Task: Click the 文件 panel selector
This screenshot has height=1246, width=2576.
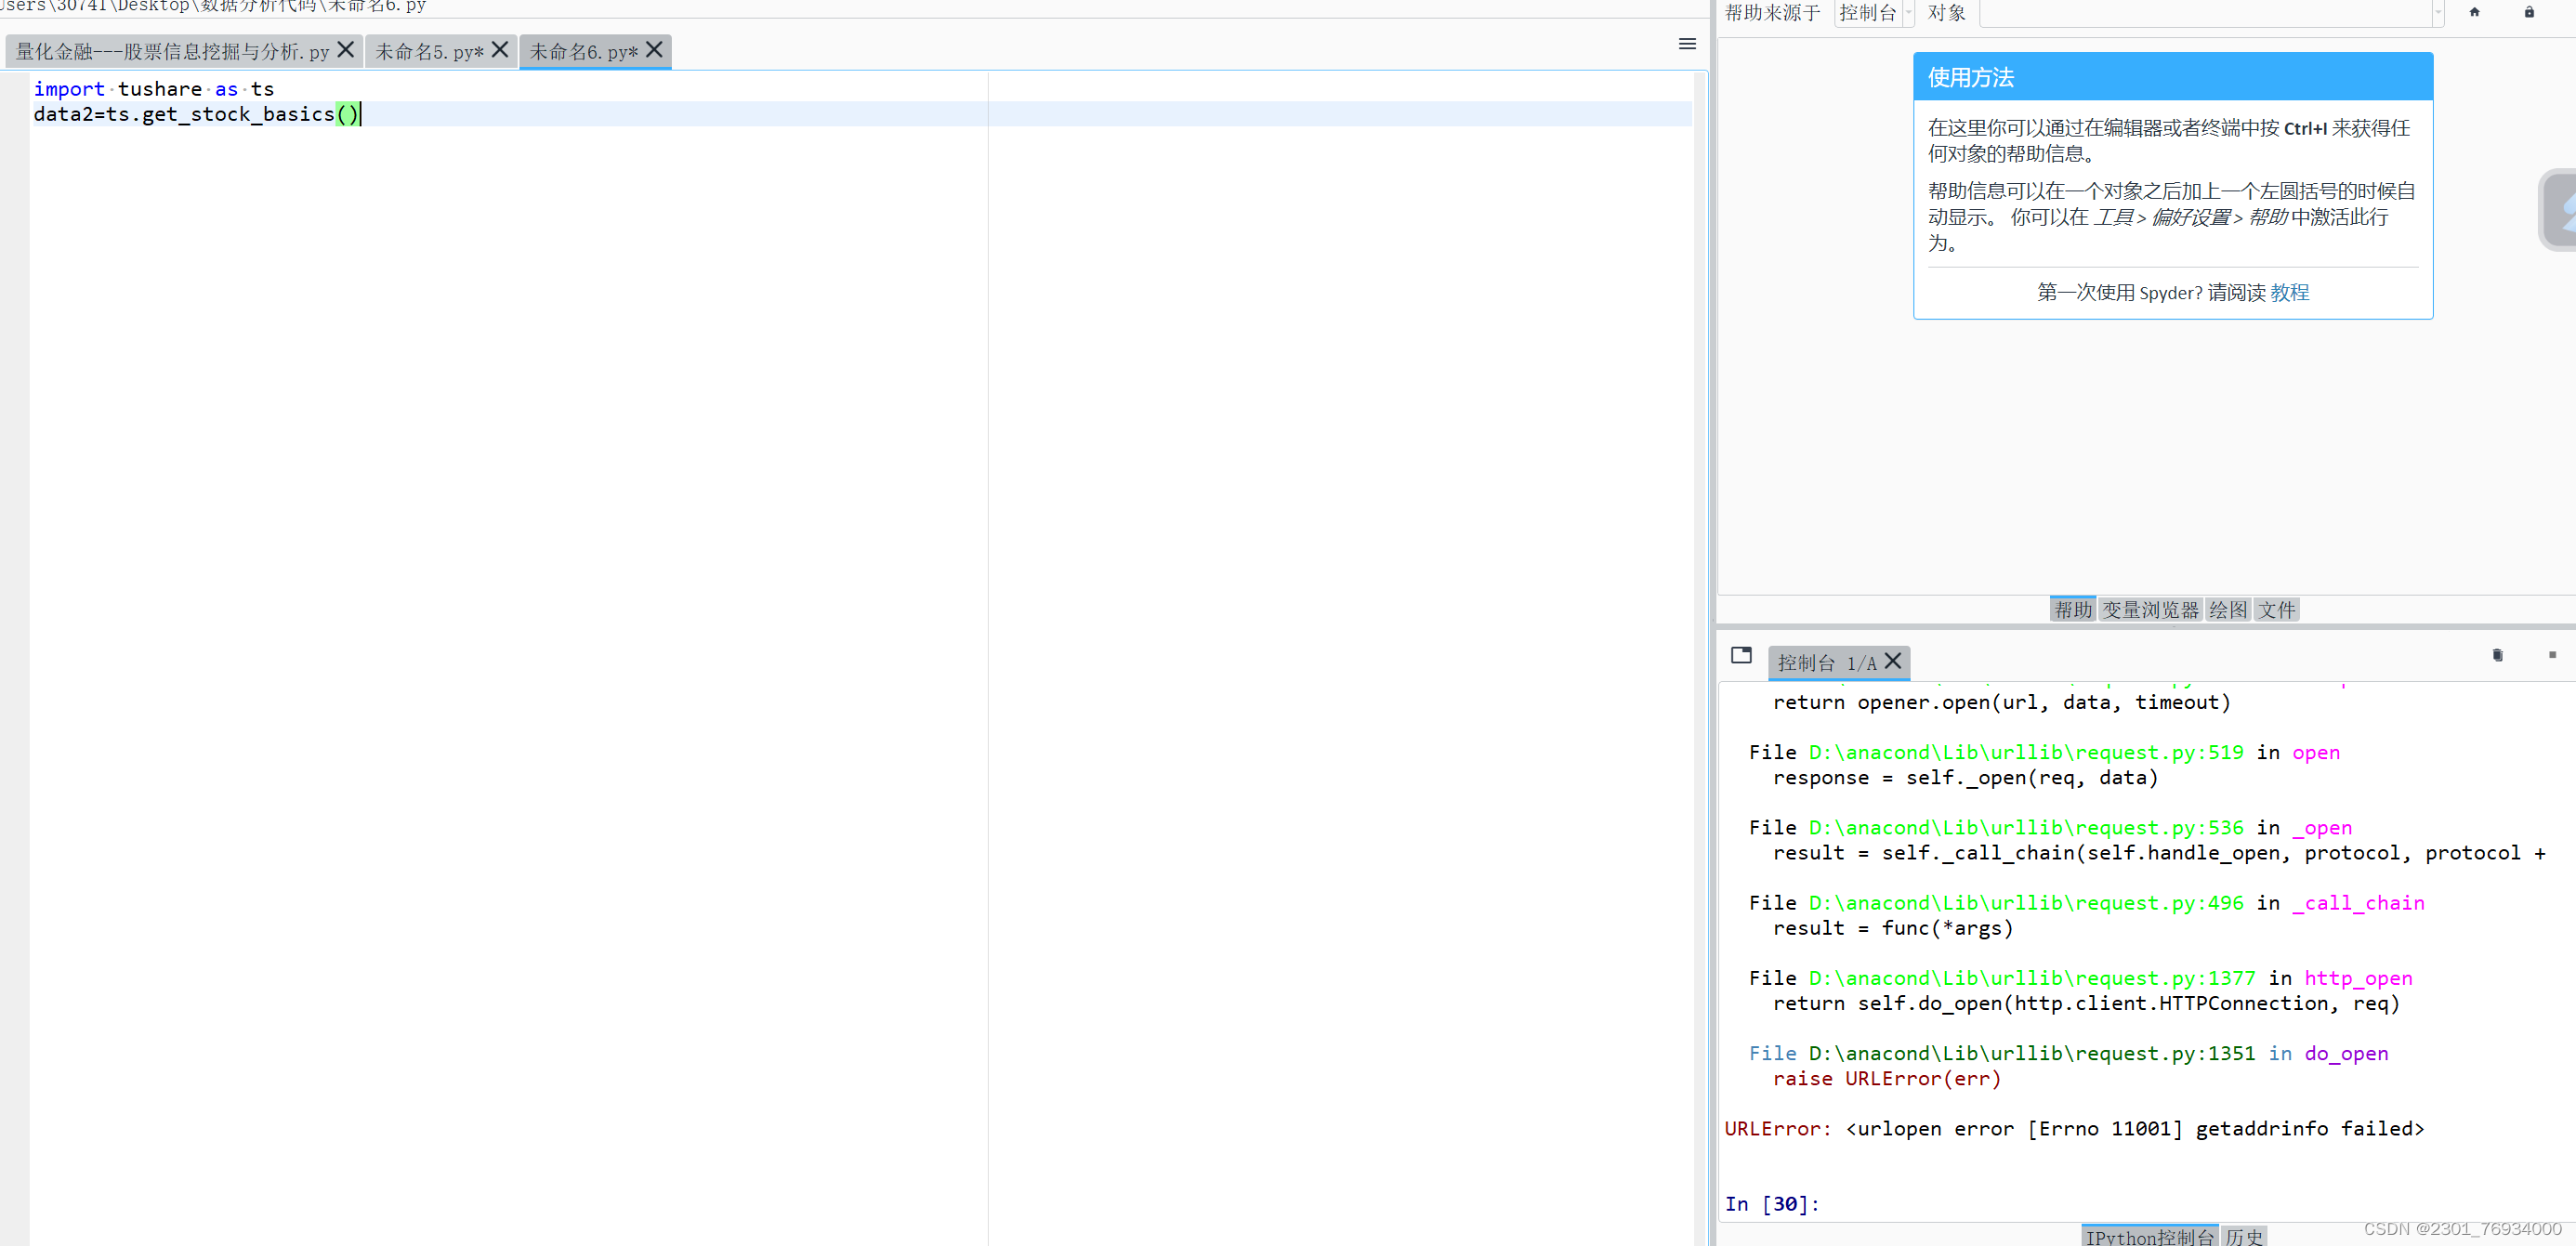Action: (2277, 609)
